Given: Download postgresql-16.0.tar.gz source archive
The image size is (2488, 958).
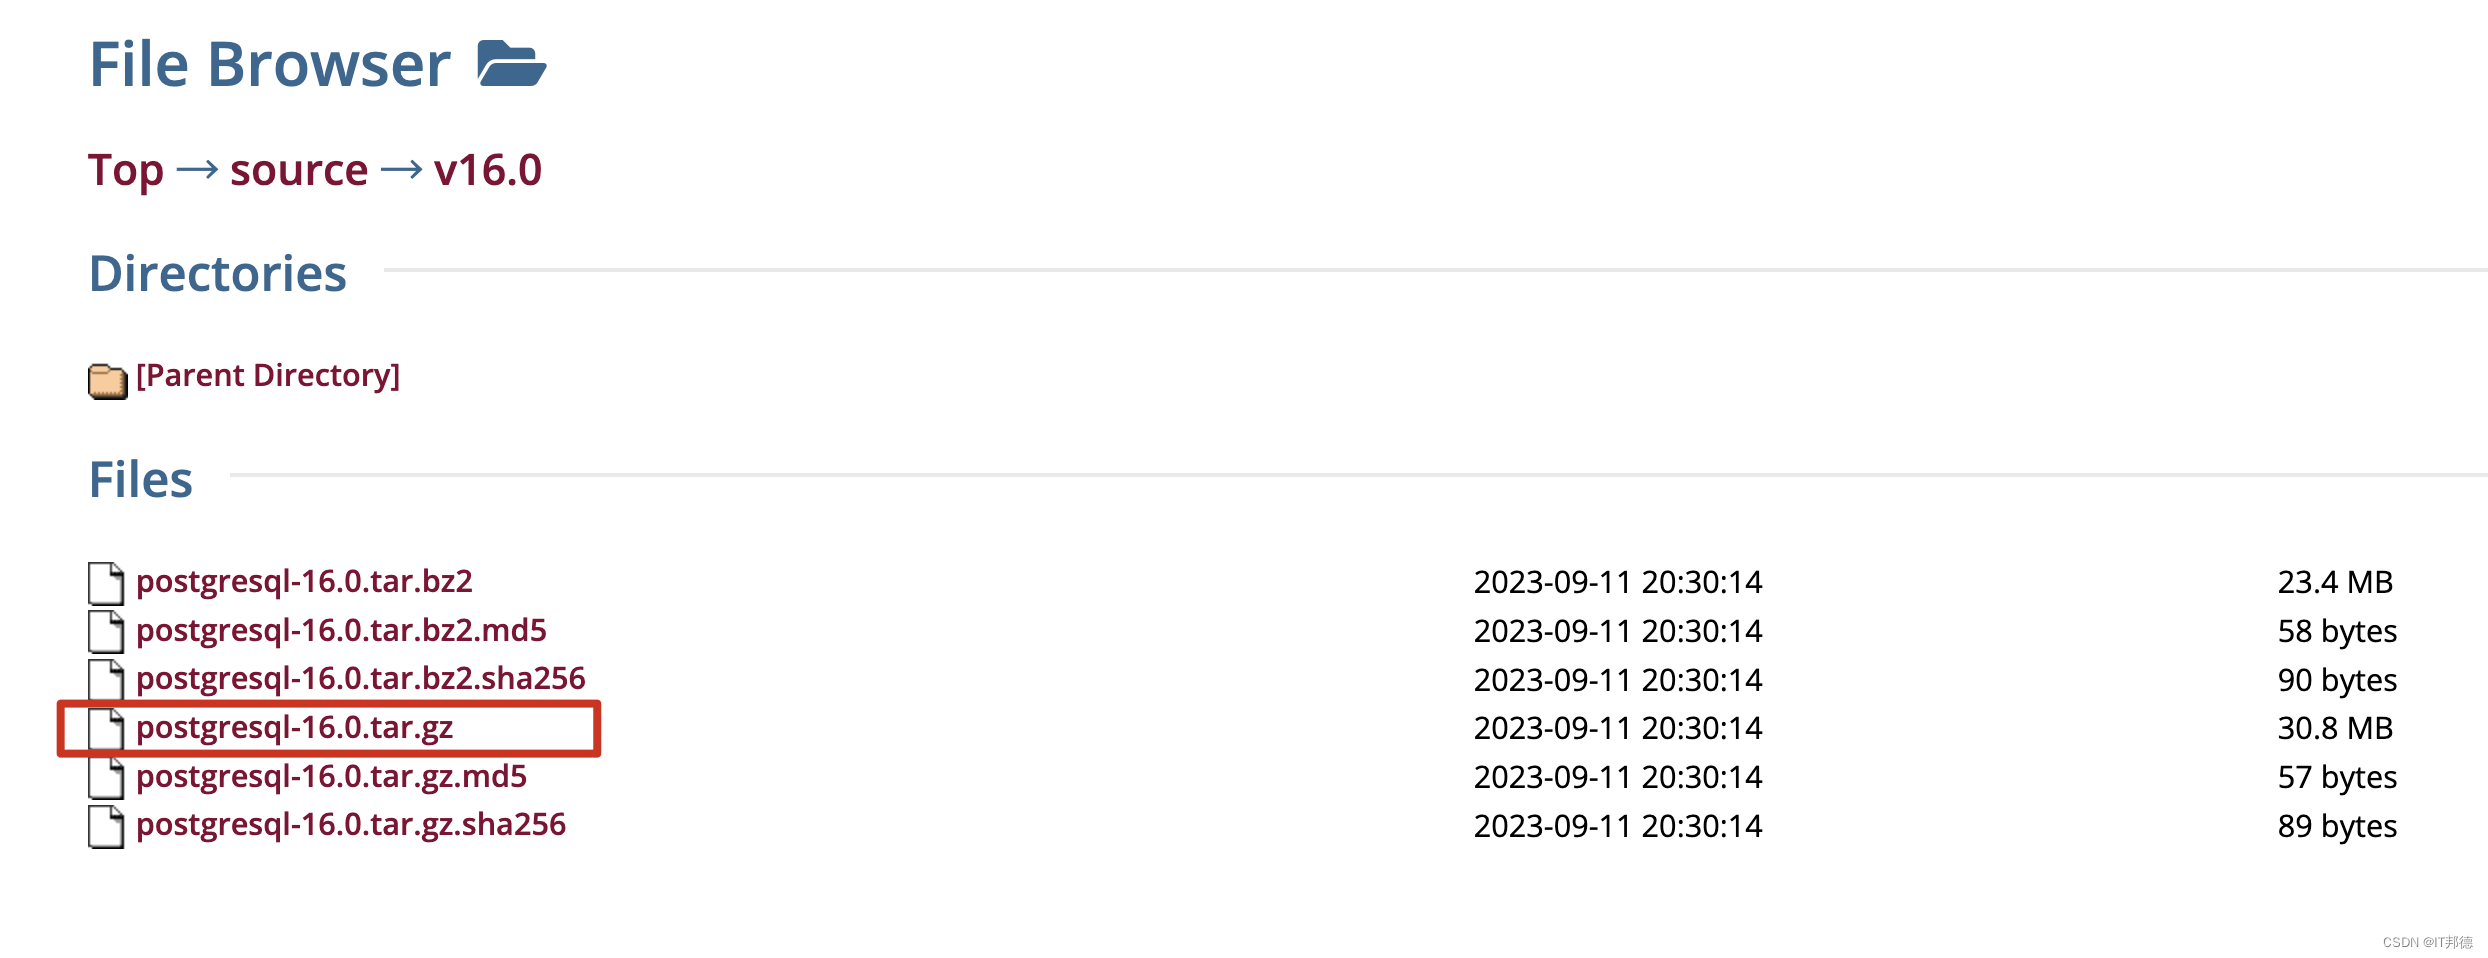Looking at the screenshot, I should [294, 729].
